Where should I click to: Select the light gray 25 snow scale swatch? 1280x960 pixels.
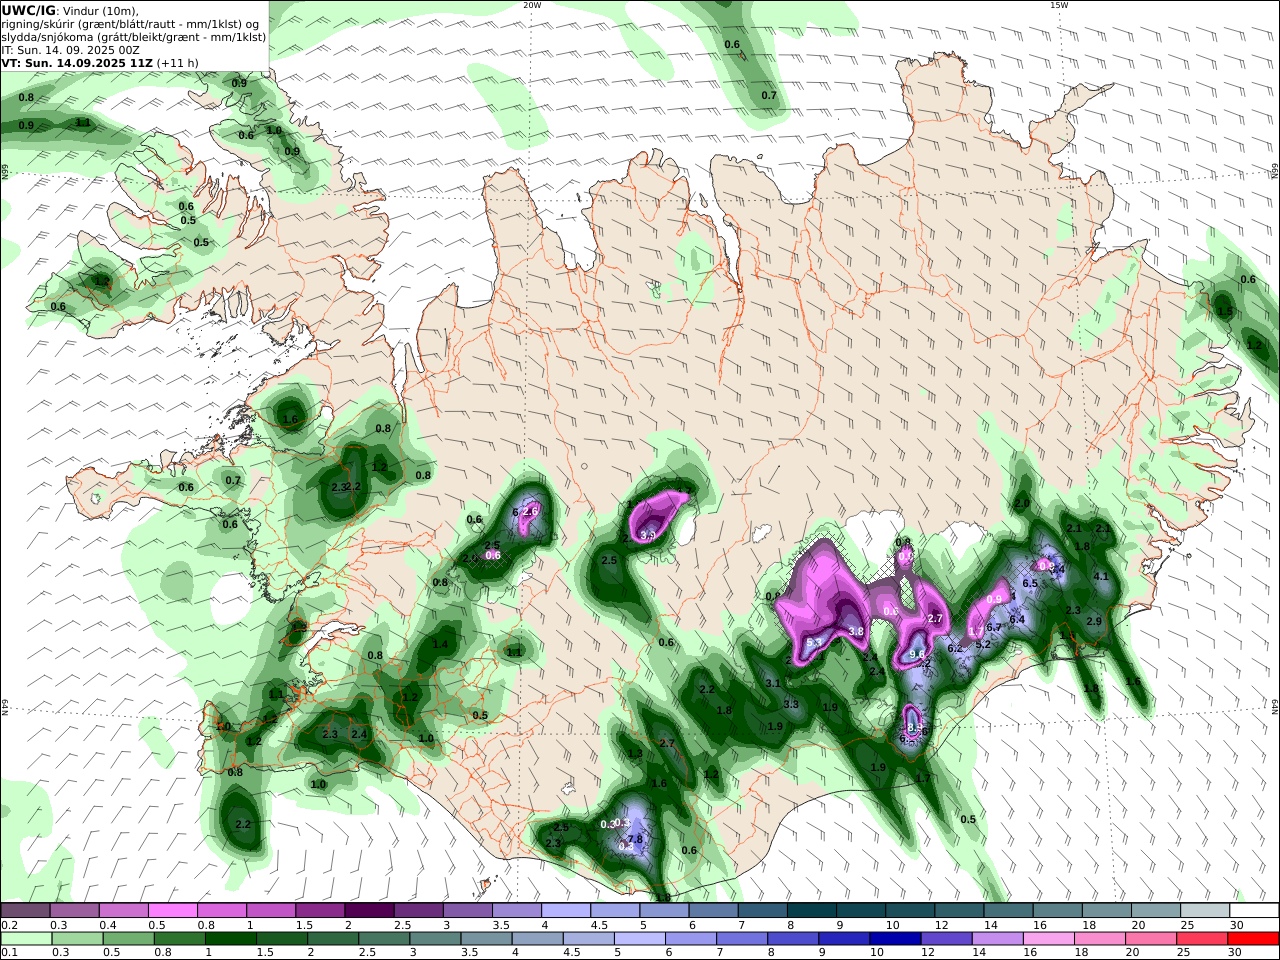1205,911
